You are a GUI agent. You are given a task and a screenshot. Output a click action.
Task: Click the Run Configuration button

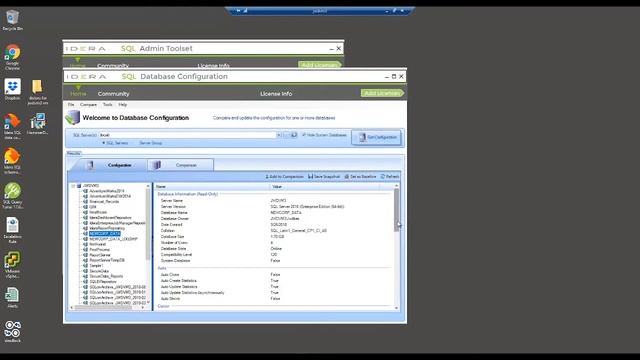pyautogui.click(x=376, y=137)
